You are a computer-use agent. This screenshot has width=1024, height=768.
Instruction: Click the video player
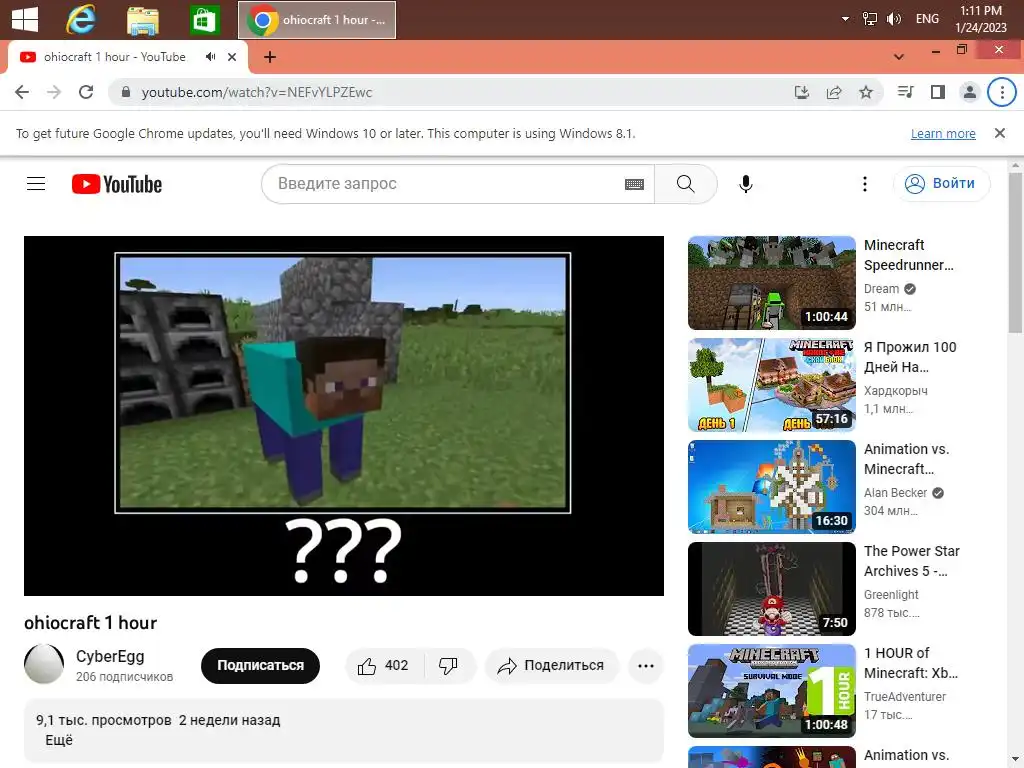(344, 415)
